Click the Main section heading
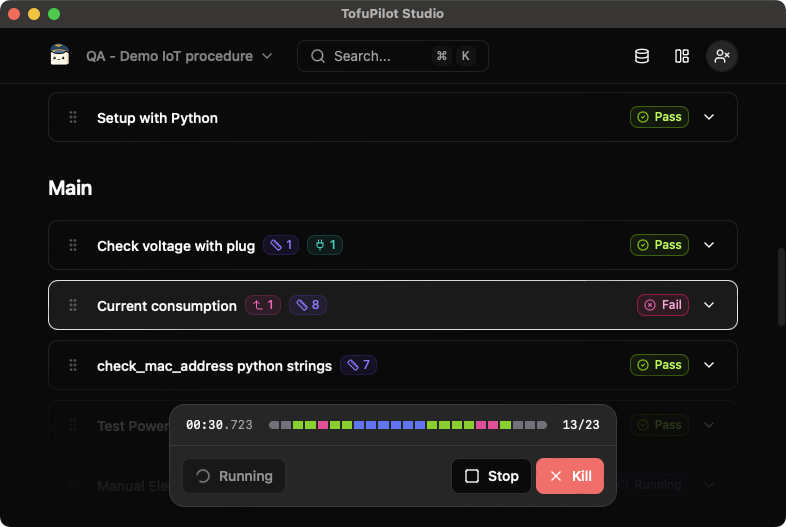Screen dimensions: 786x527 (x=70, y=188)
